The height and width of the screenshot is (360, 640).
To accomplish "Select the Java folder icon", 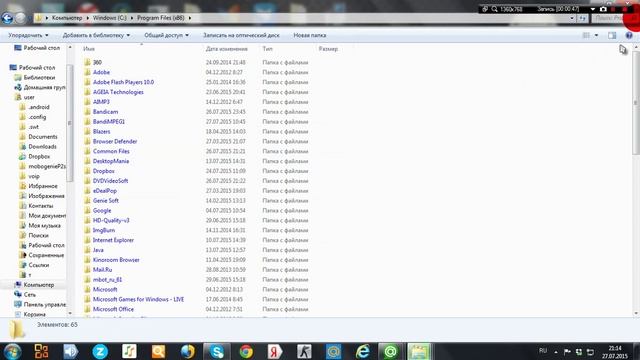I will click(87, 250).
